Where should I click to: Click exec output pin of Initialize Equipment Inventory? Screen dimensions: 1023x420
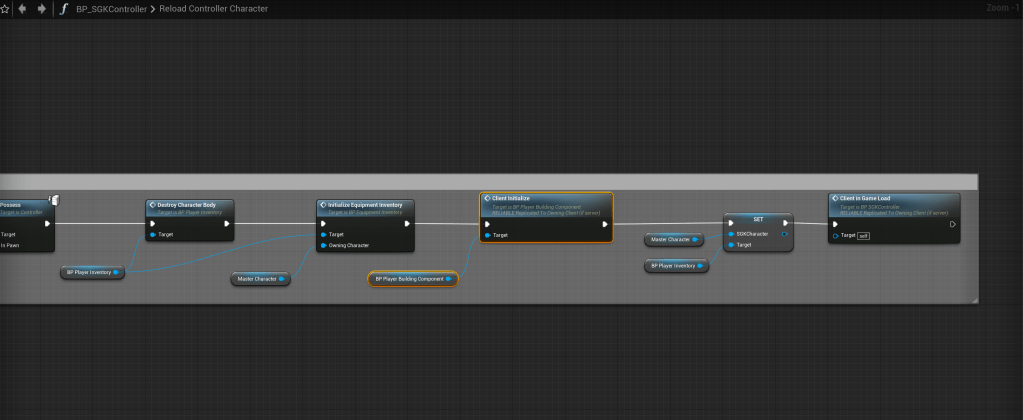[x=406, y=224]
